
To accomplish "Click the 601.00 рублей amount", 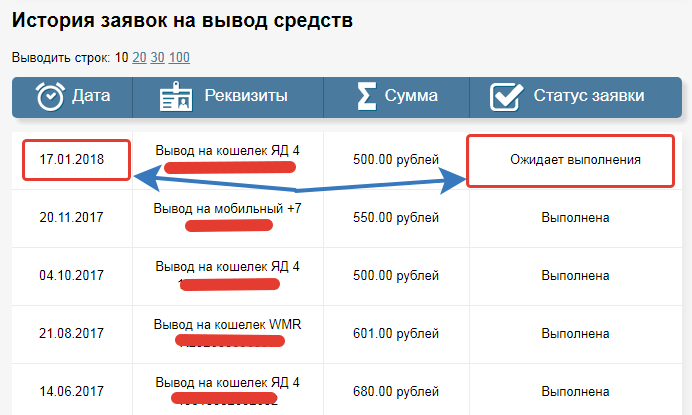I will (x=396, y=333).
